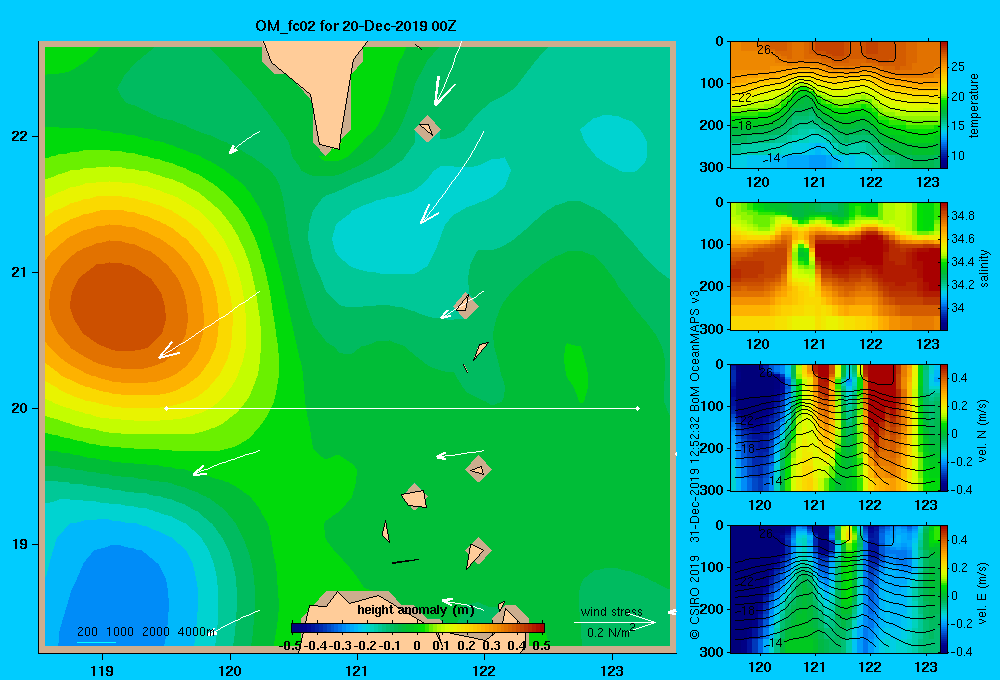1000x680 pixels.
Task: Click latitude label 22 on the main map
Action: (20, 136)
